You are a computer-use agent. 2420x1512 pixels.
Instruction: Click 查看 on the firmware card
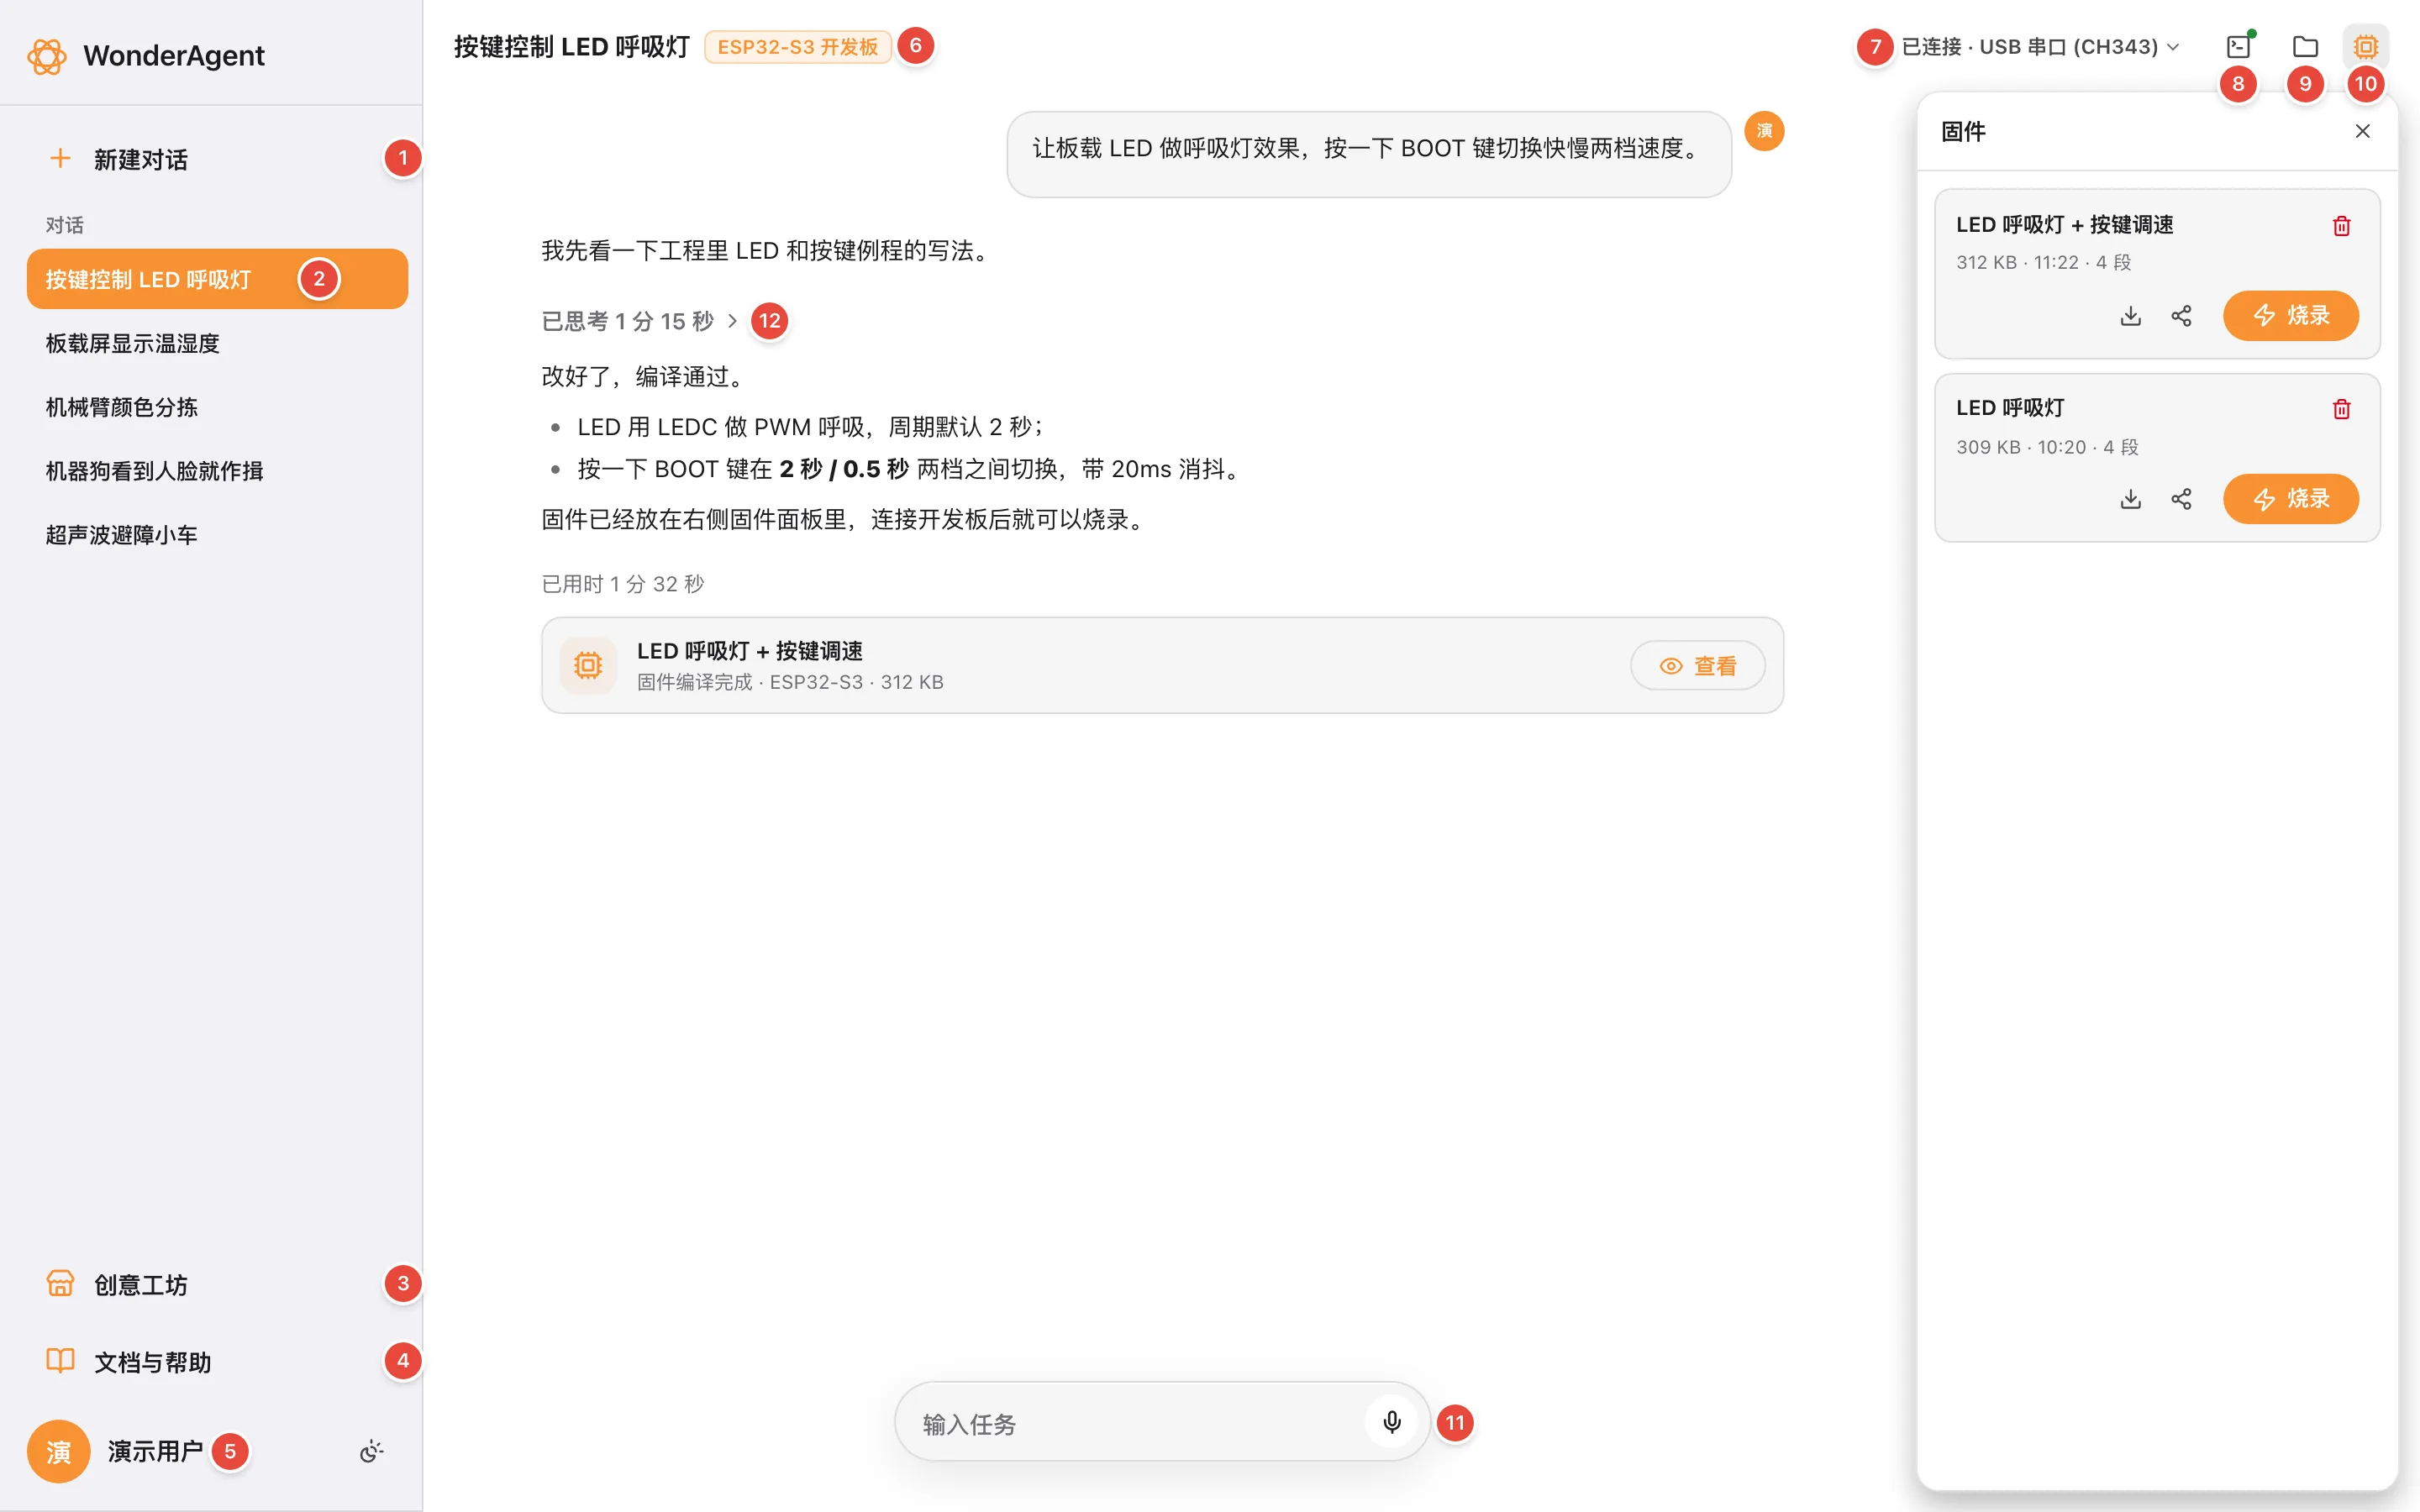coord(1697,666)
